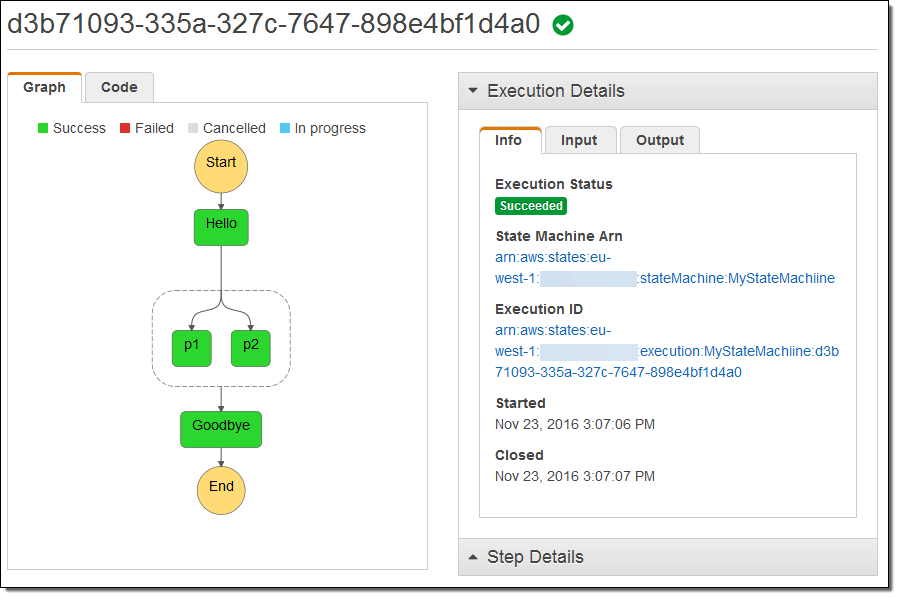Open the State Machine Arn link
Viewport: 899px width, 598px height.
(x=737, y=278)
